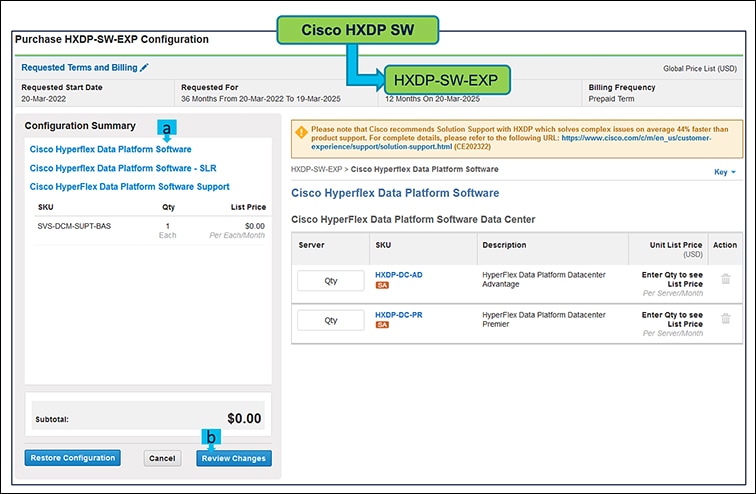Screen dimensions: 756x494
Task: Click the Restore Configuration button
Action: click(72, 458)
